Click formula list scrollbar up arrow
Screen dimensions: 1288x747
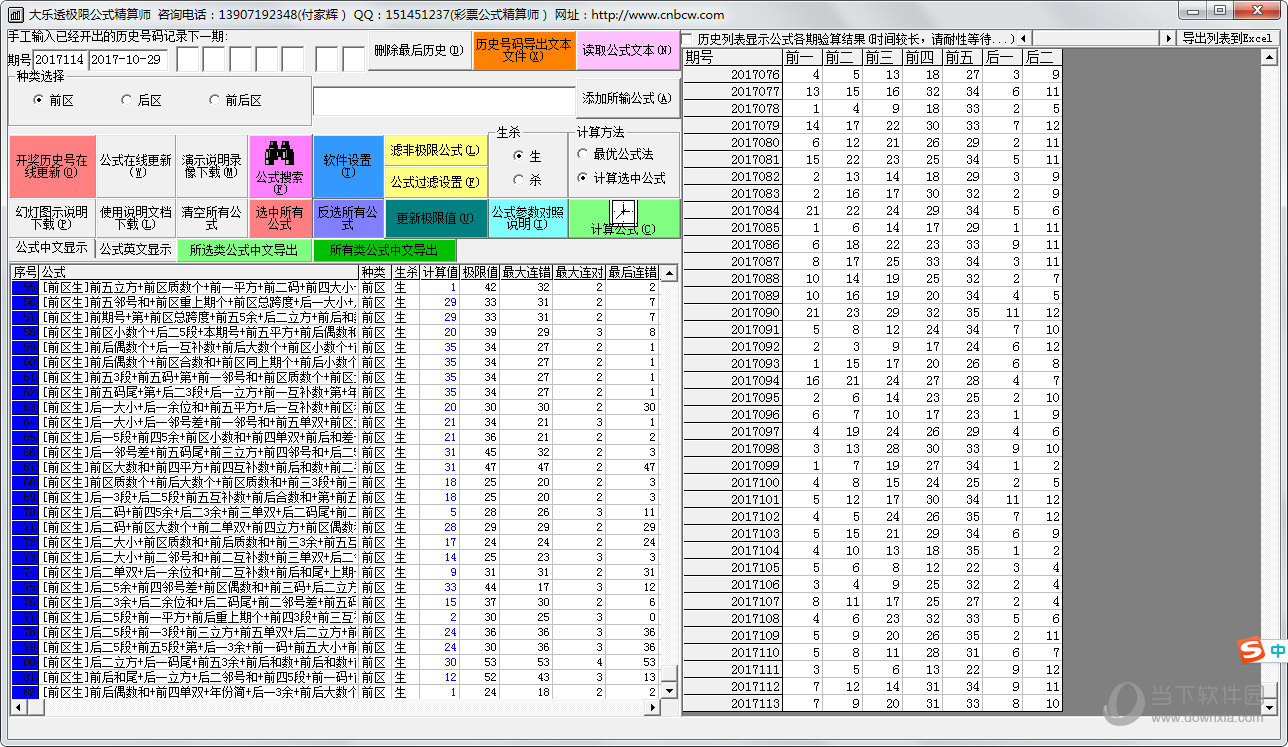pos(669,273)
